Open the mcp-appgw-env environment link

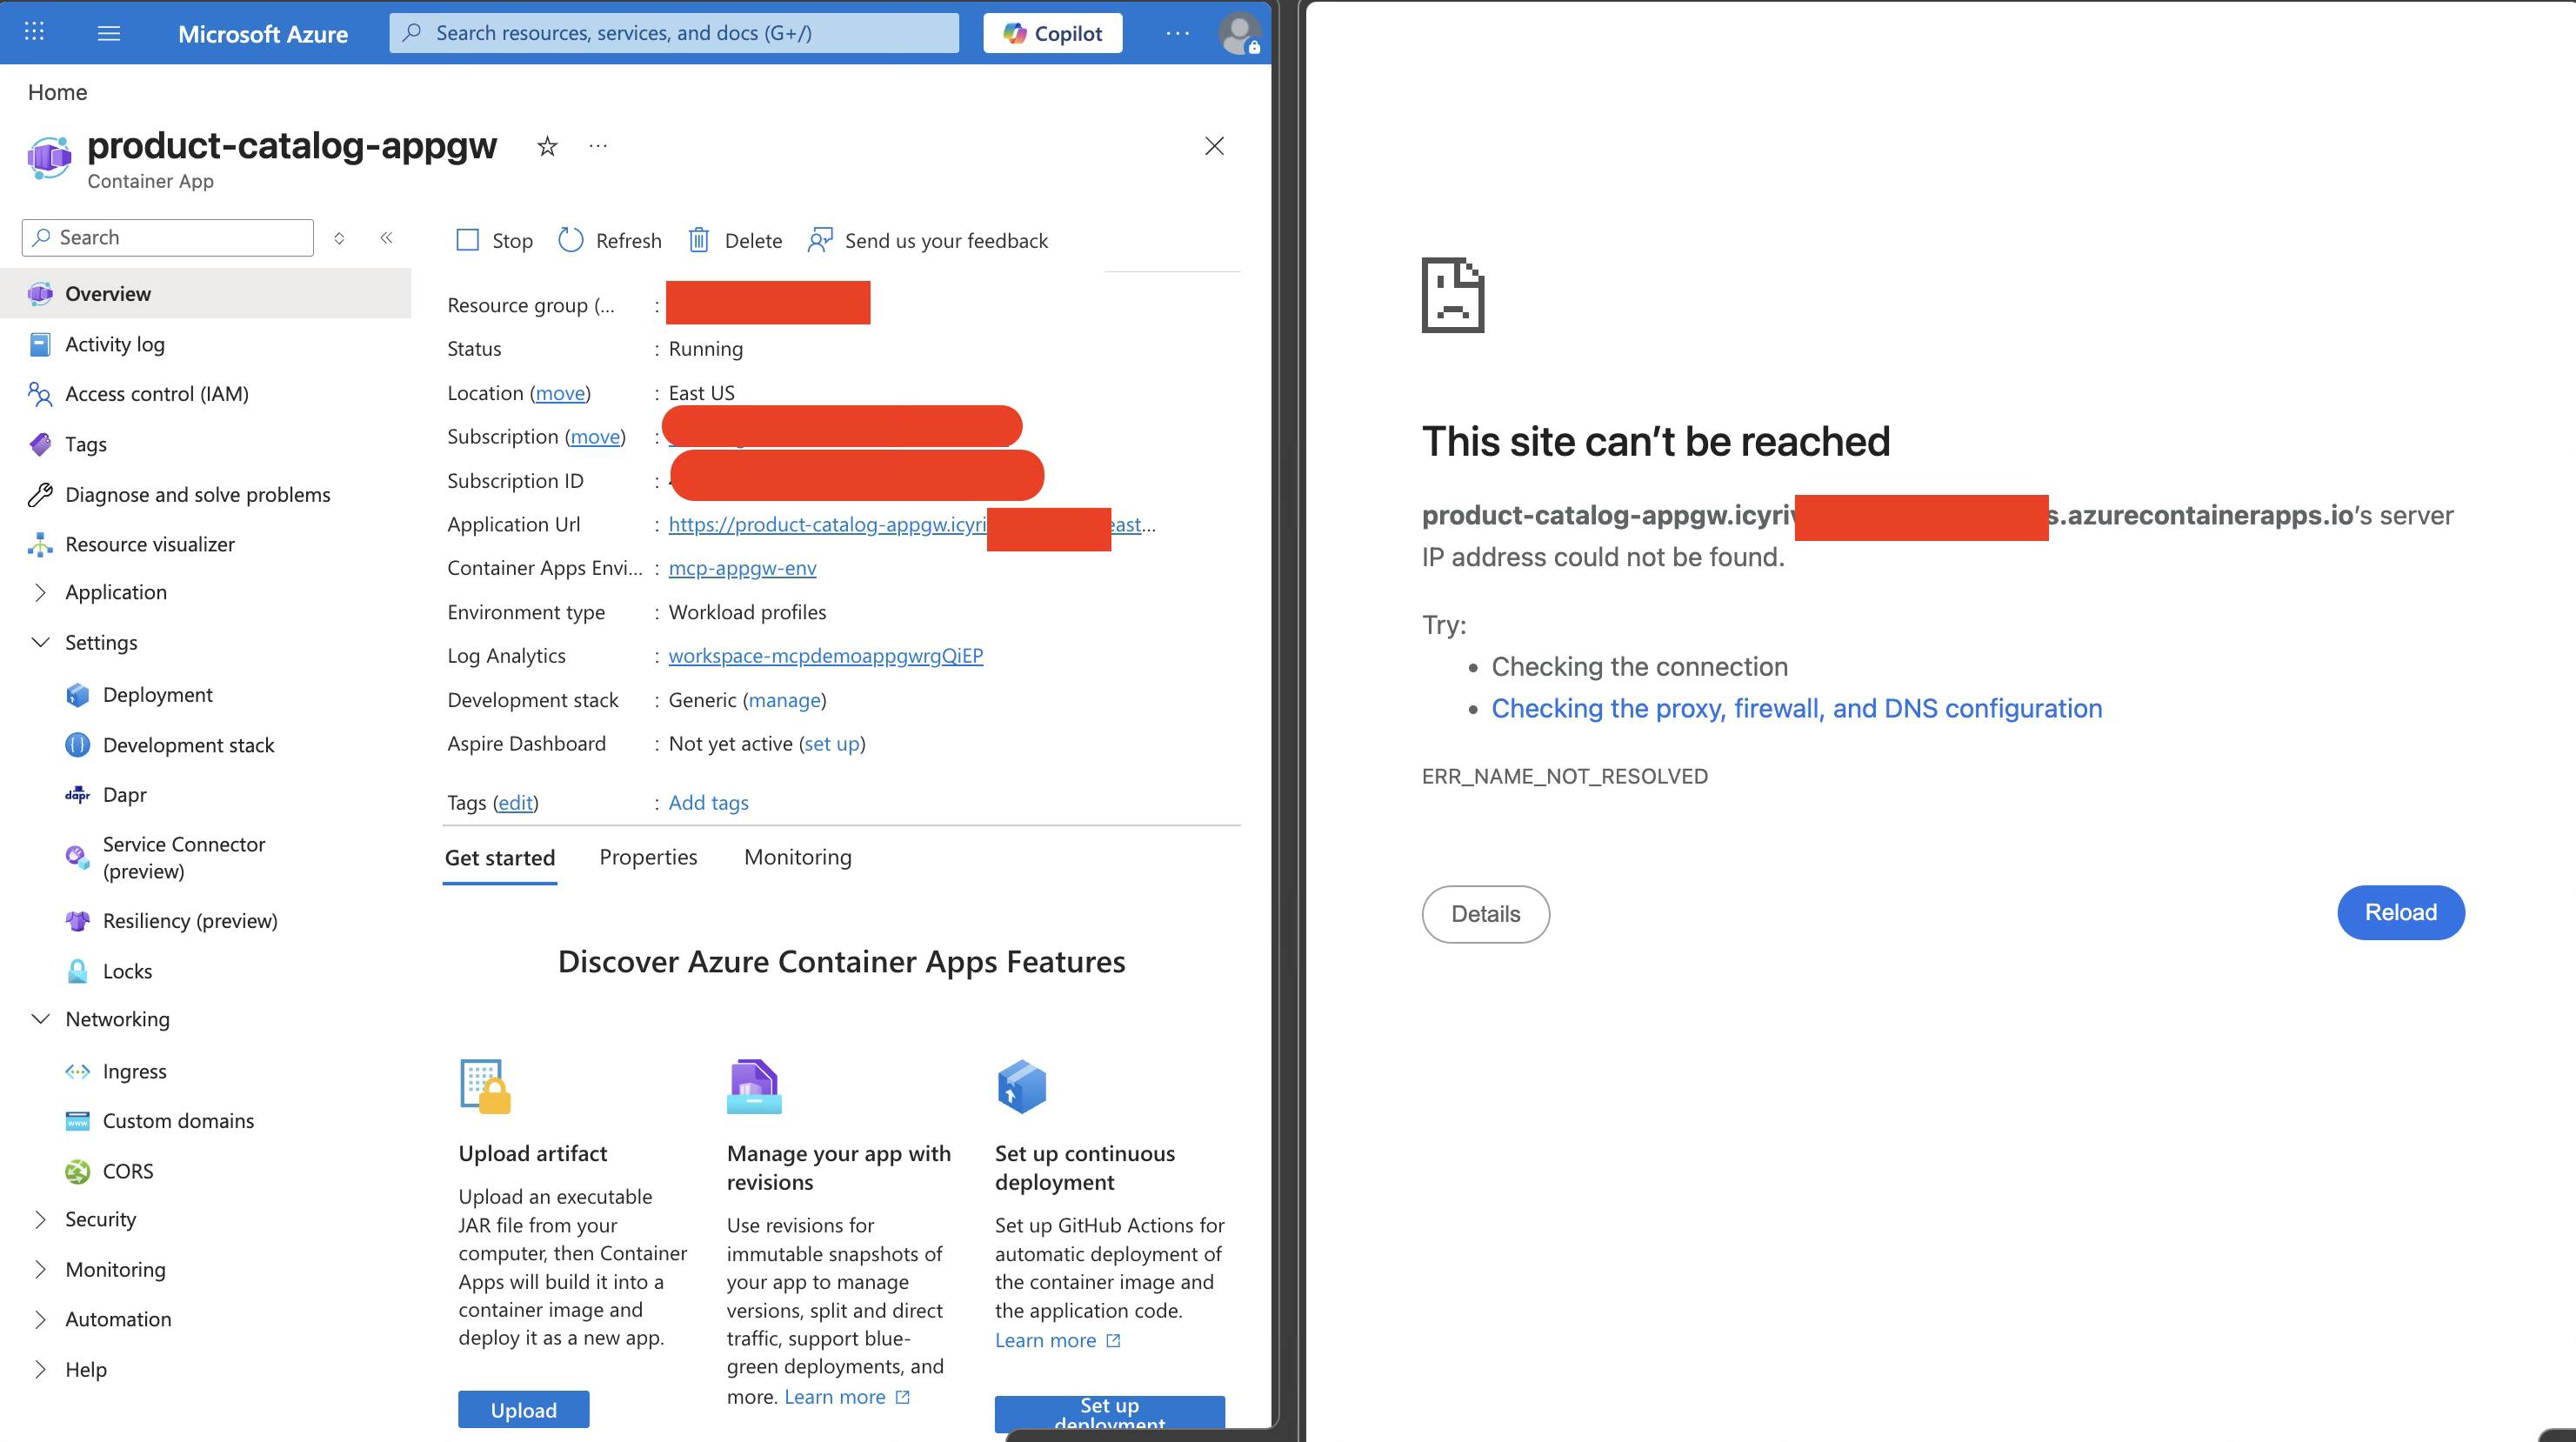pos(742,567)
